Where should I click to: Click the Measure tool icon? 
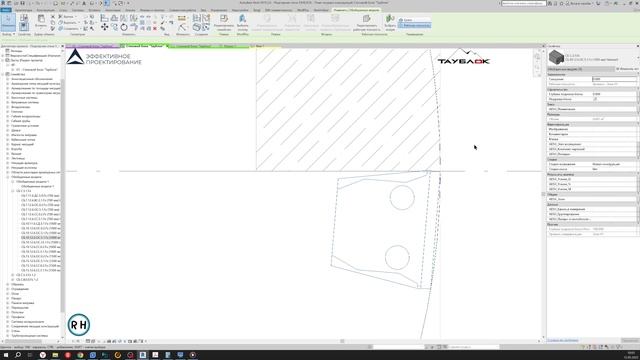click(x=182, y=18)
